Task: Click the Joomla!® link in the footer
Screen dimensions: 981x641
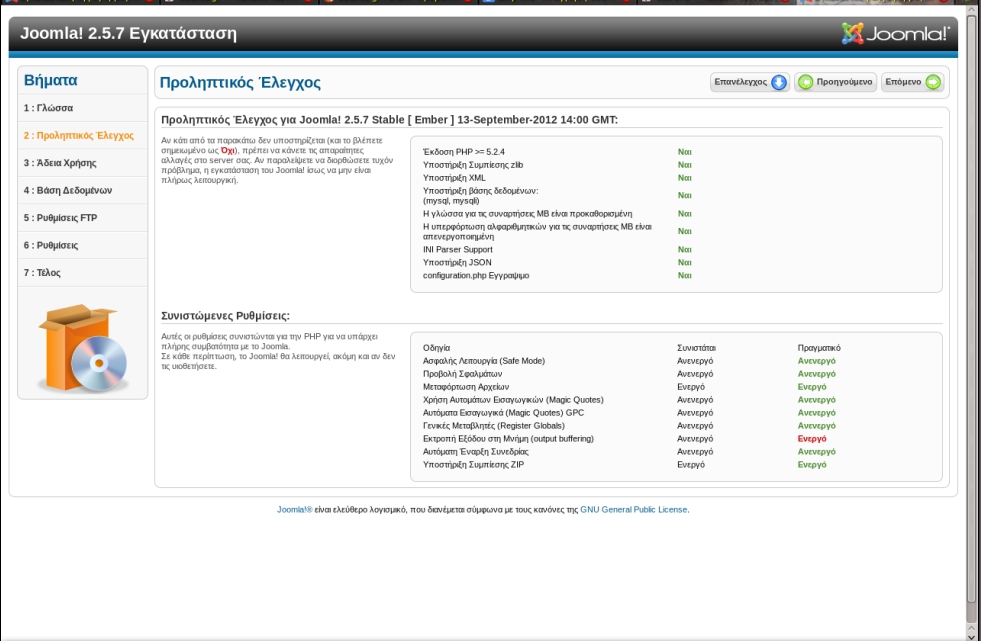Action: tap(295, 509)
